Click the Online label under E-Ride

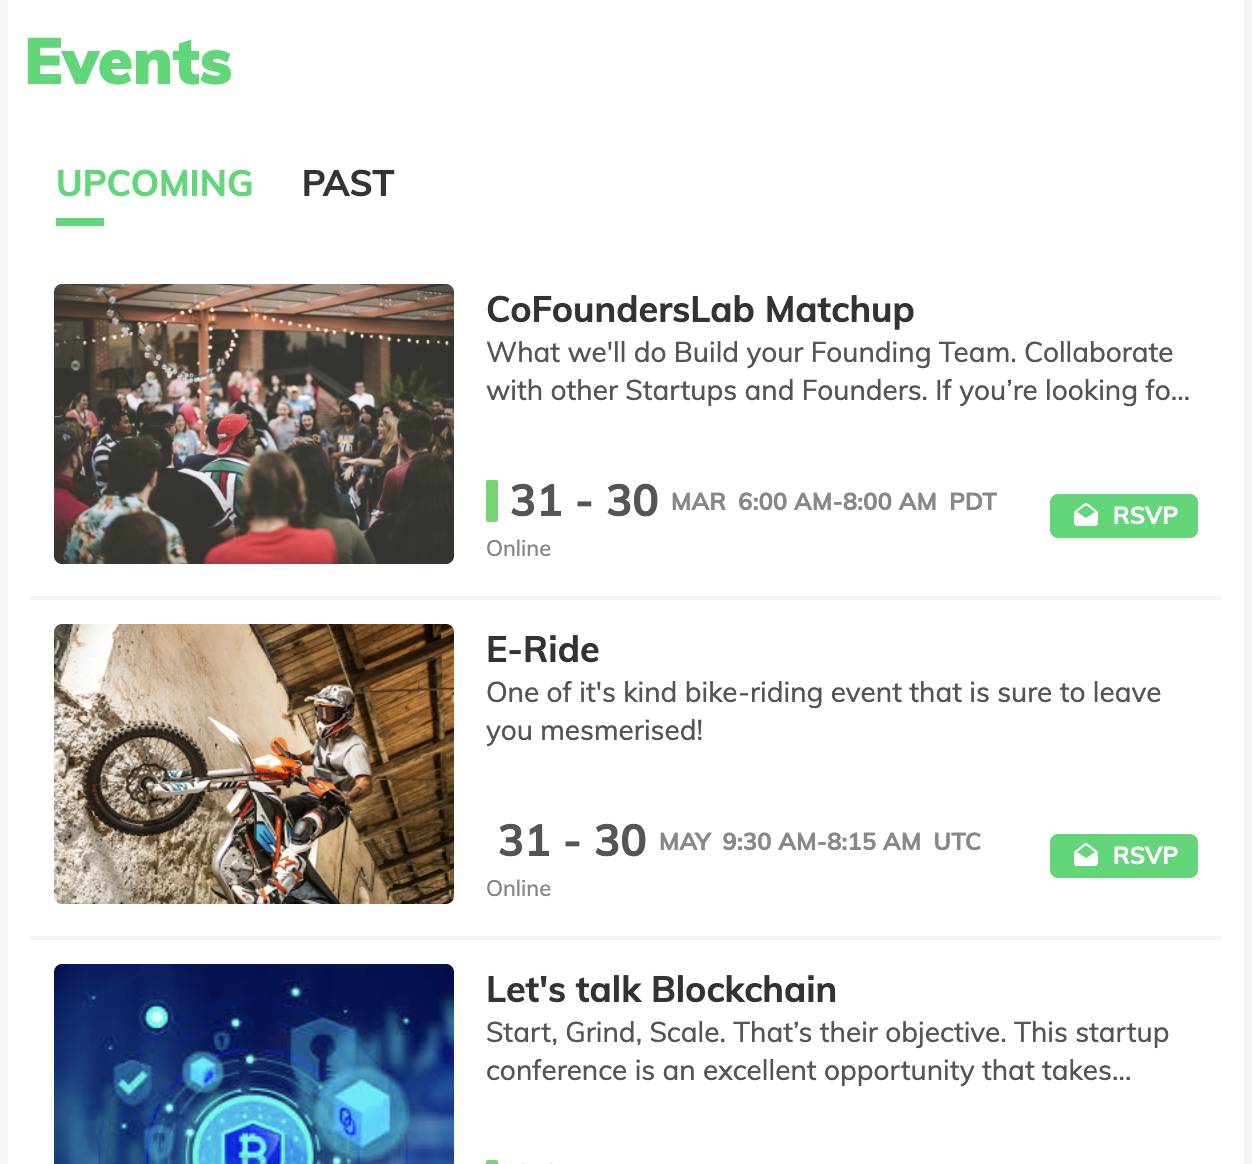(x=518, y=889)
